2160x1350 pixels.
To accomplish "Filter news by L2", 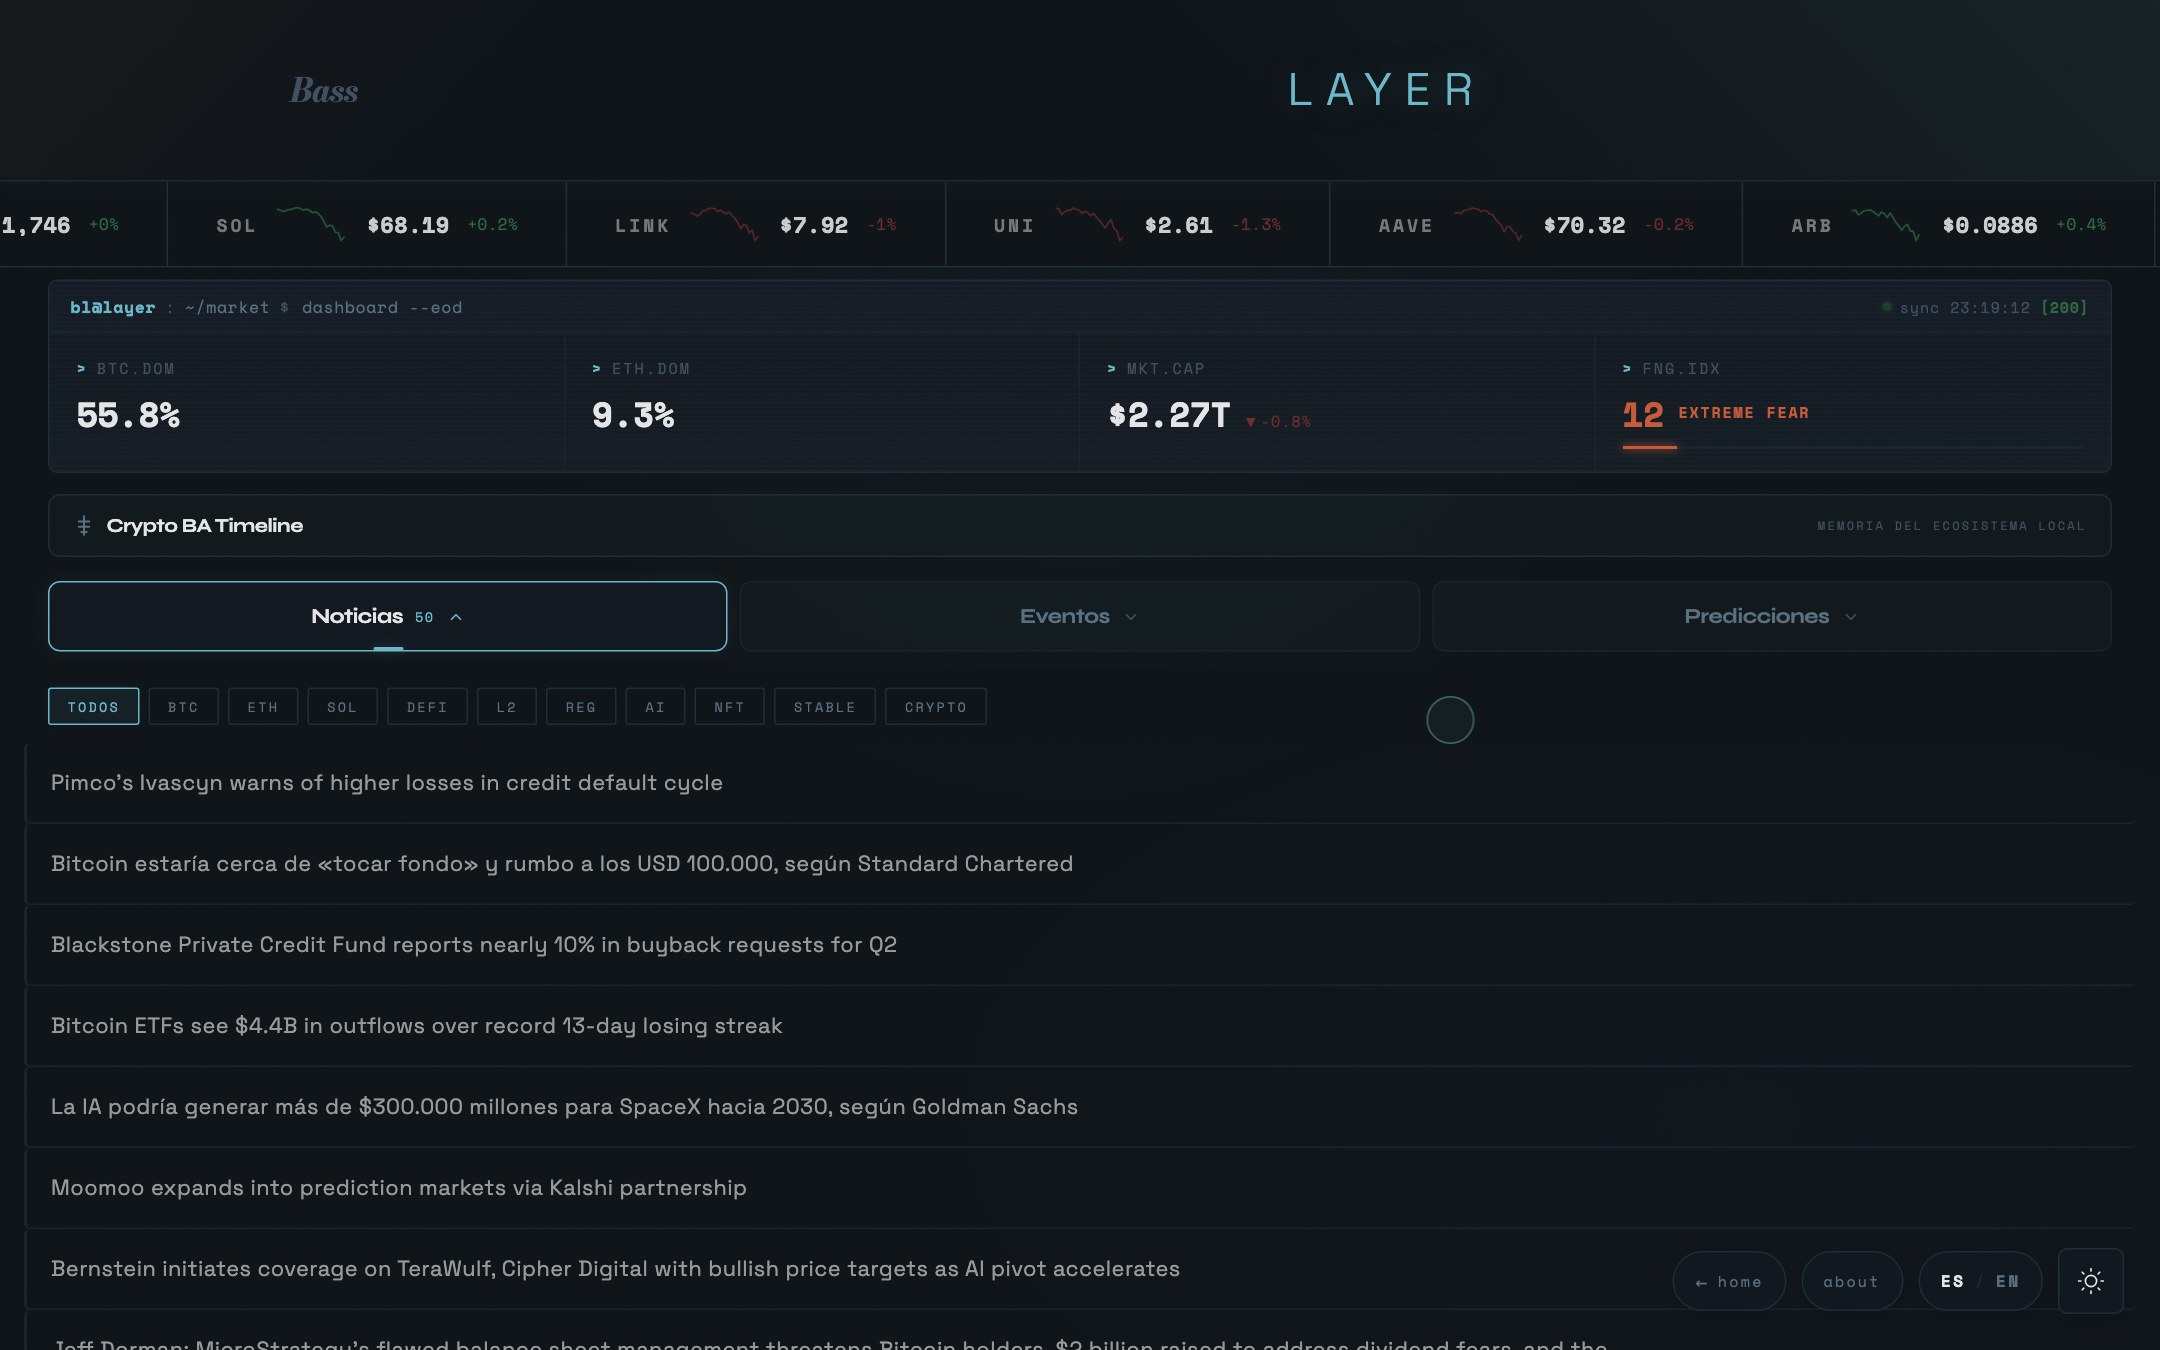I will pos(507,706).
